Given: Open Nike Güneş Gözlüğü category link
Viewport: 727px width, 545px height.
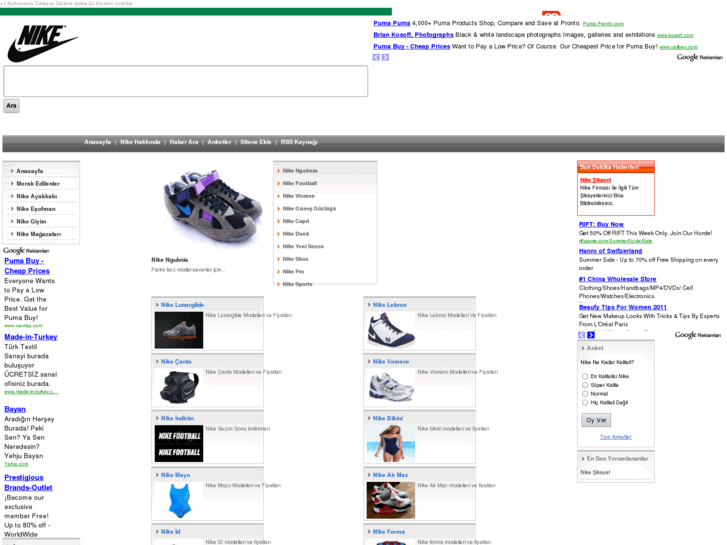Looking at the screenshot, I should 309,208.
